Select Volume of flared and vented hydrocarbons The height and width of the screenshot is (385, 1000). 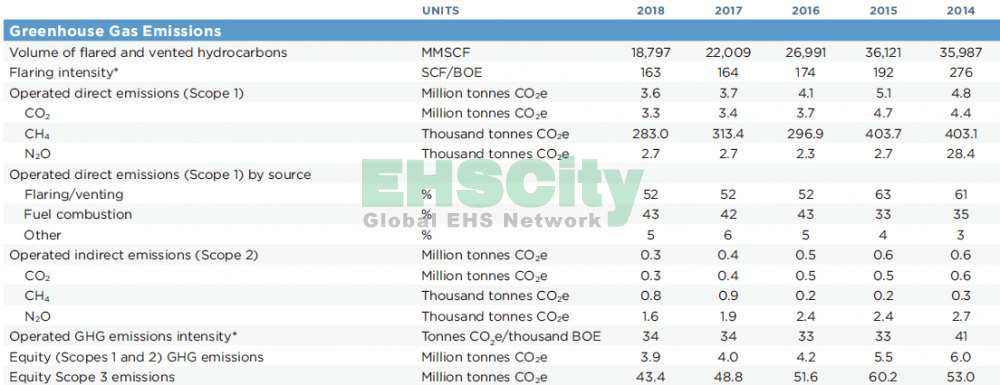148,53
